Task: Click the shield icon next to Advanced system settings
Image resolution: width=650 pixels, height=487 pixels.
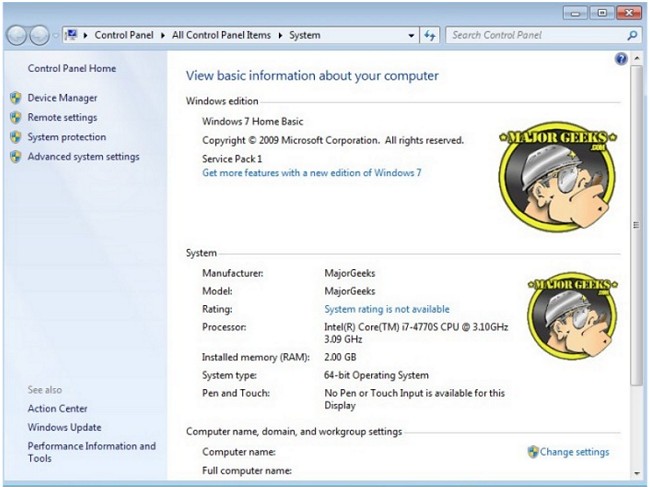Action: point(16,157)
